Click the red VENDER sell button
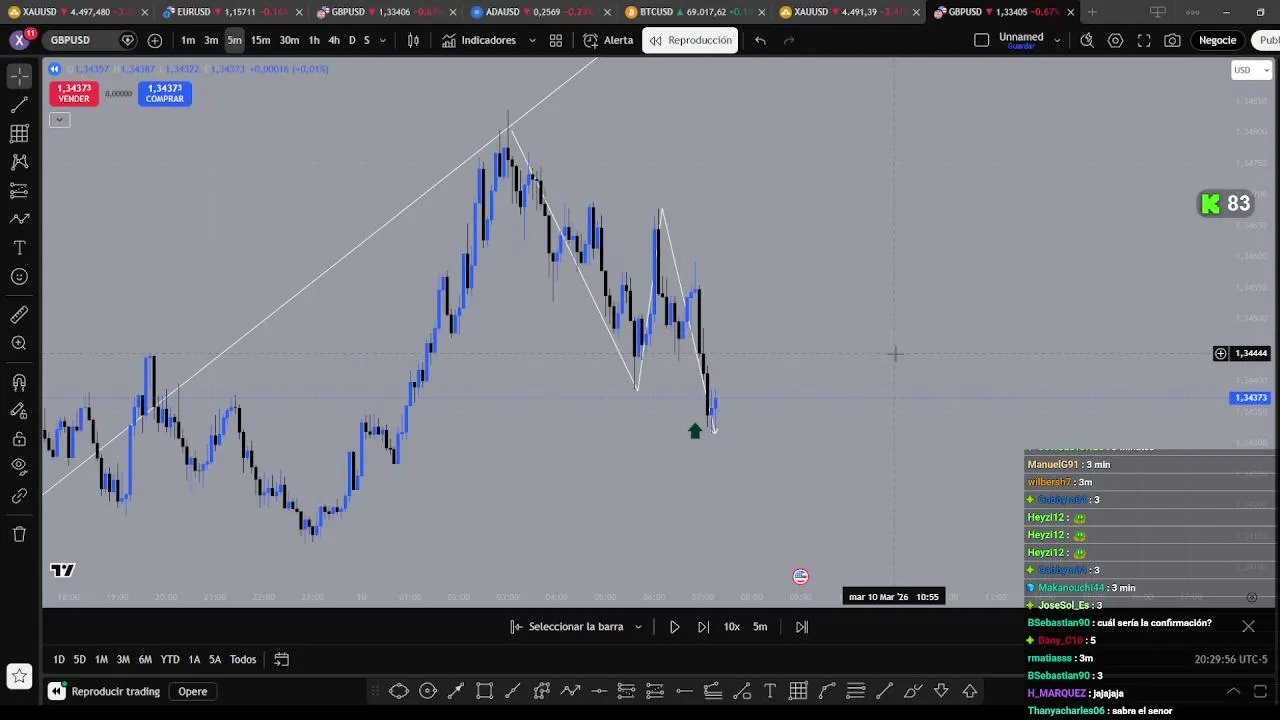This screenshot has width=1280, height=720. pyautogui.click(x=74, y=93)
